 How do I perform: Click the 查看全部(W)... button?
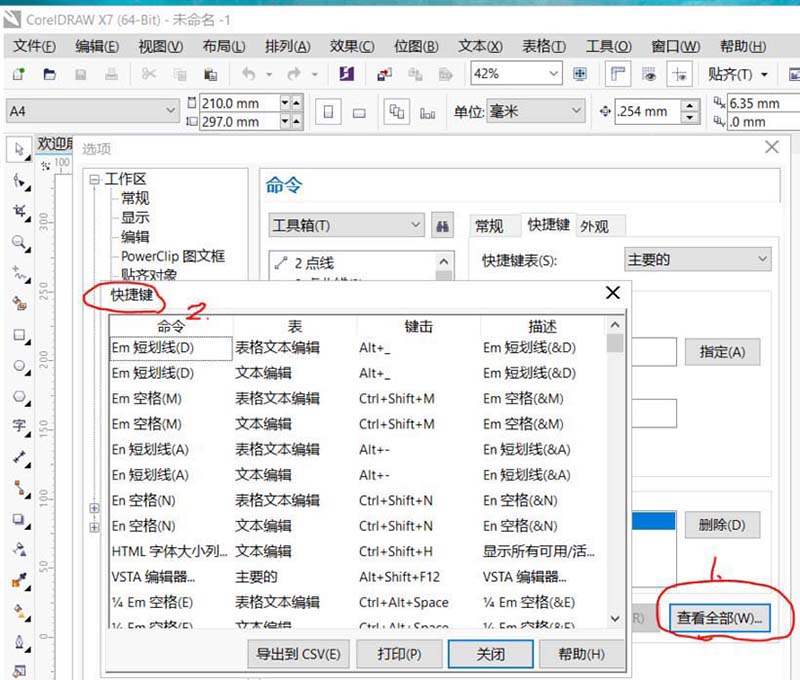point(719,618)
